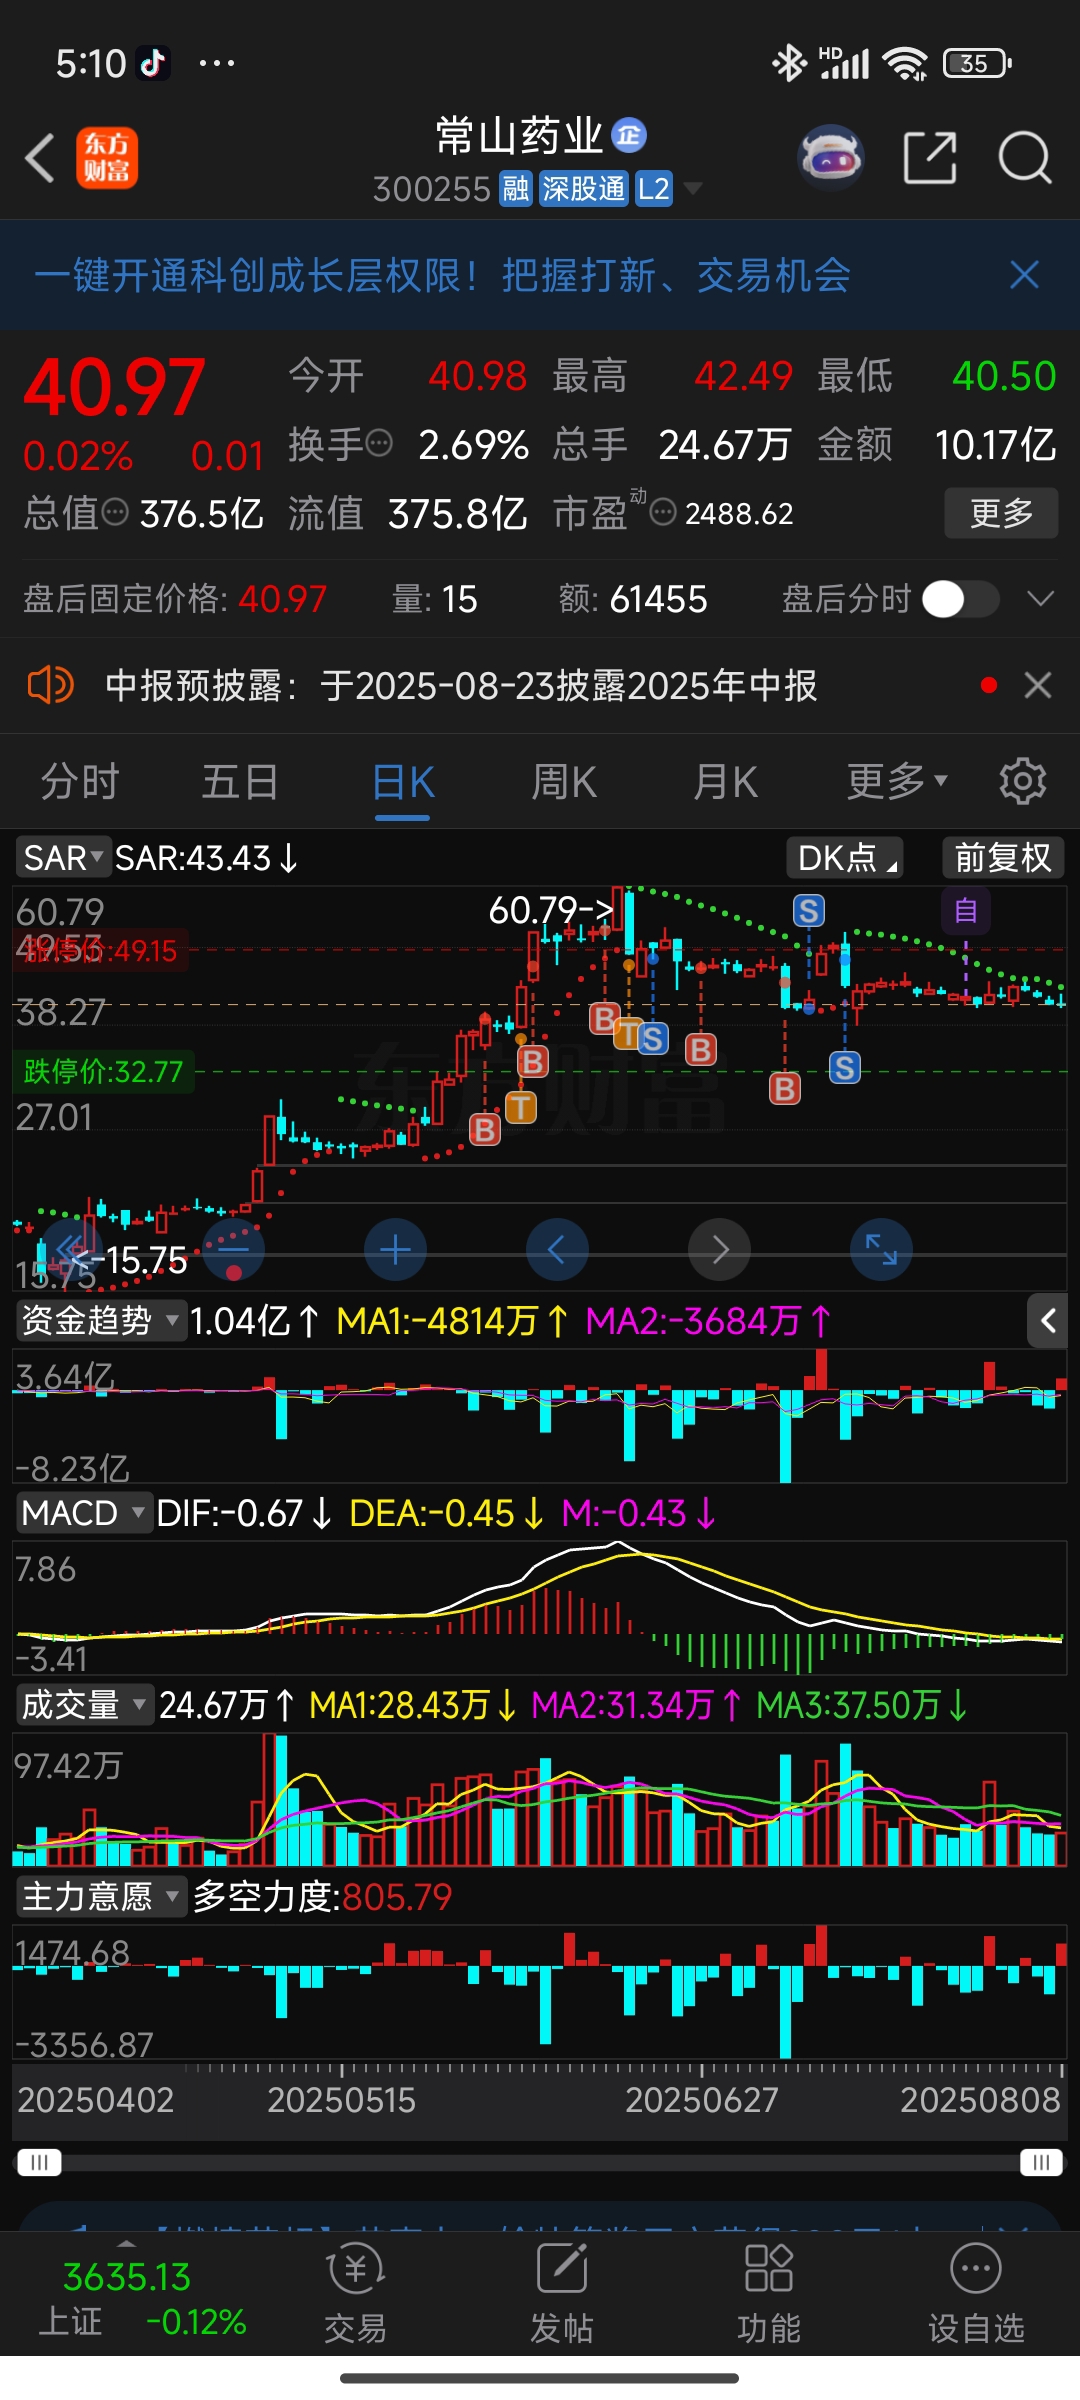Screen dimensions: 1080x2400
Task: Open the DK点 selector
Action: point(846,858)
